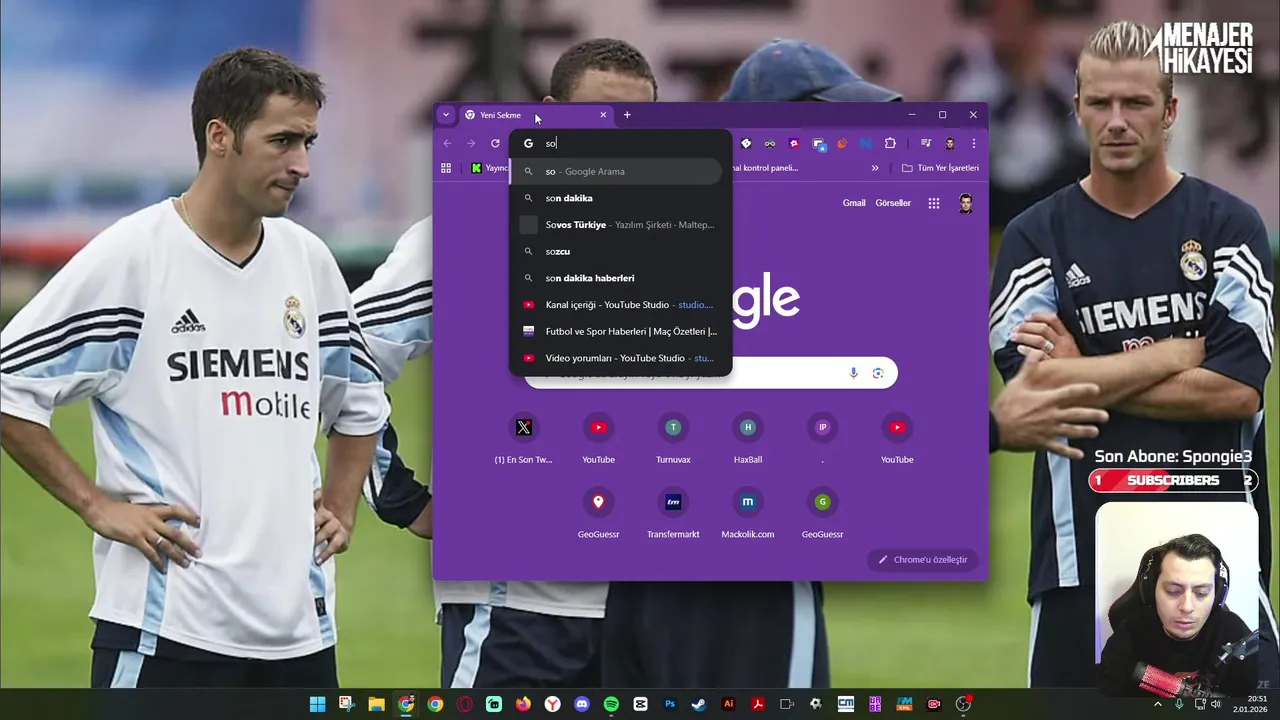Screen dimensions: 1280x720
Task: Open the GeoGuessr tile with red pin
Action: [x=598, y=512]
